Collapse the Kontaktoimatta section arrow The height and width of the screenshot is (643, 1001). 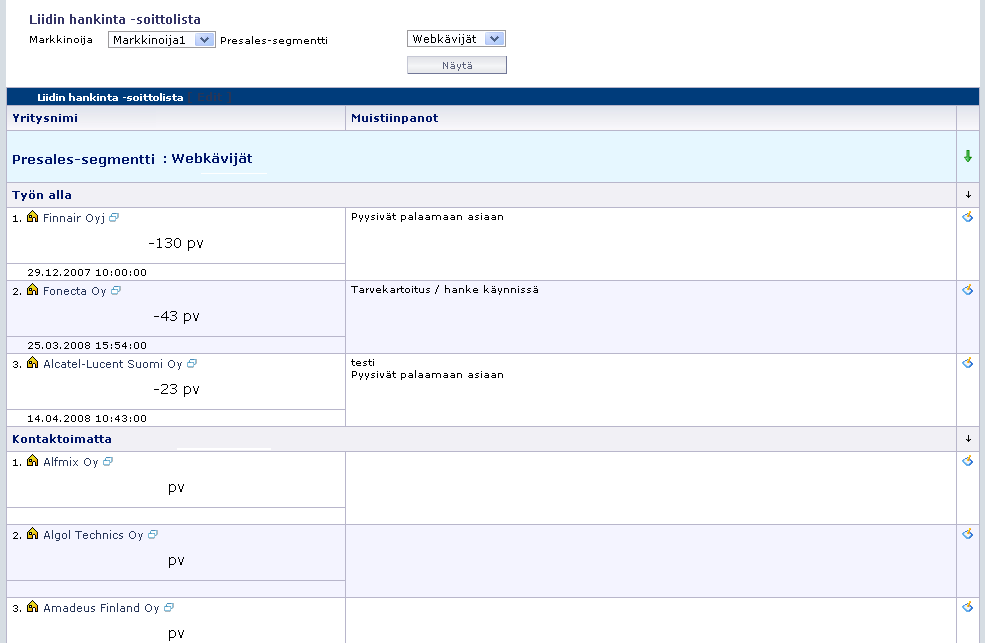pyautogui.click(x=968, y=439)
